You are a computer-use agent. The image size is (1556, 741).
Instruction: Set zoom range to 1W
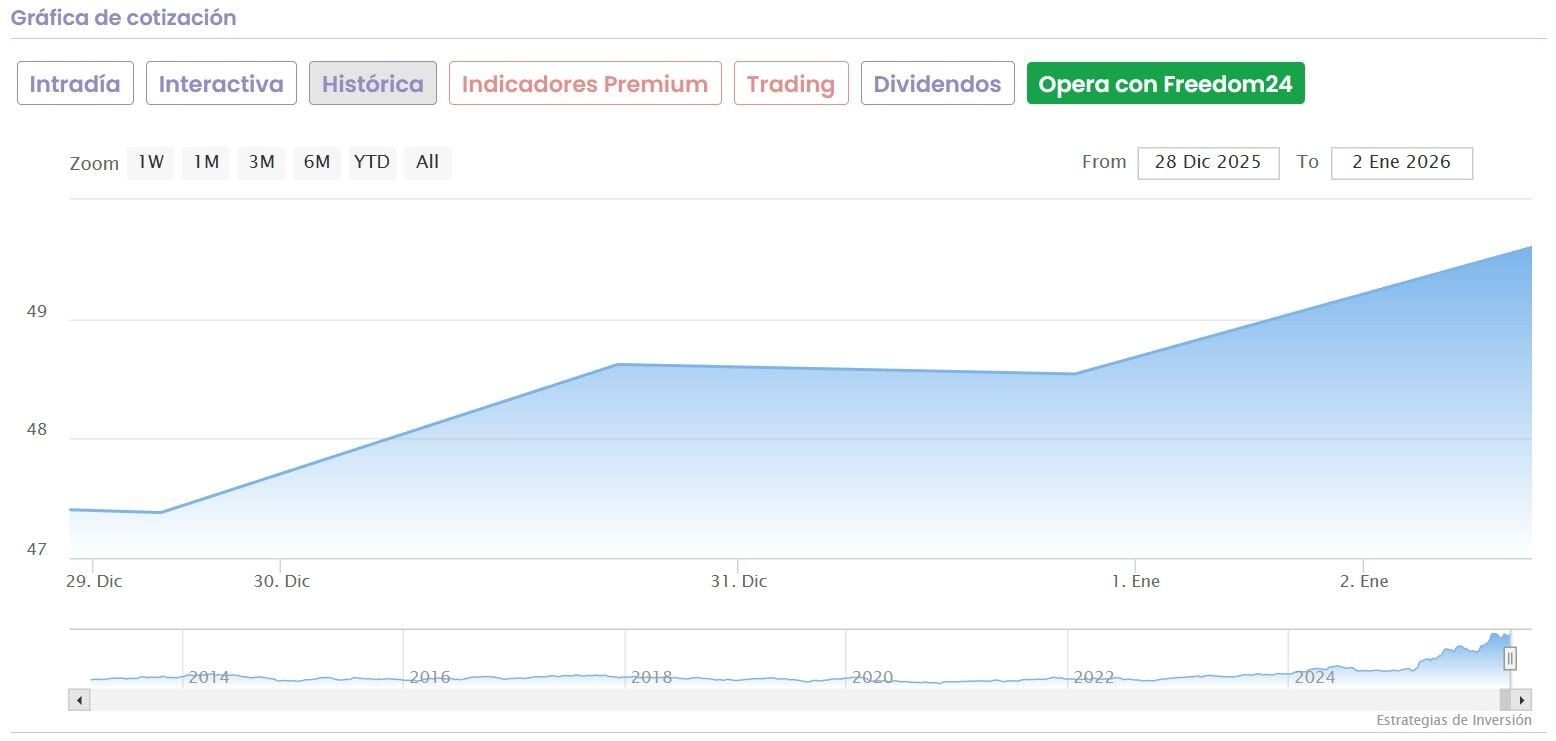point(150,163)
